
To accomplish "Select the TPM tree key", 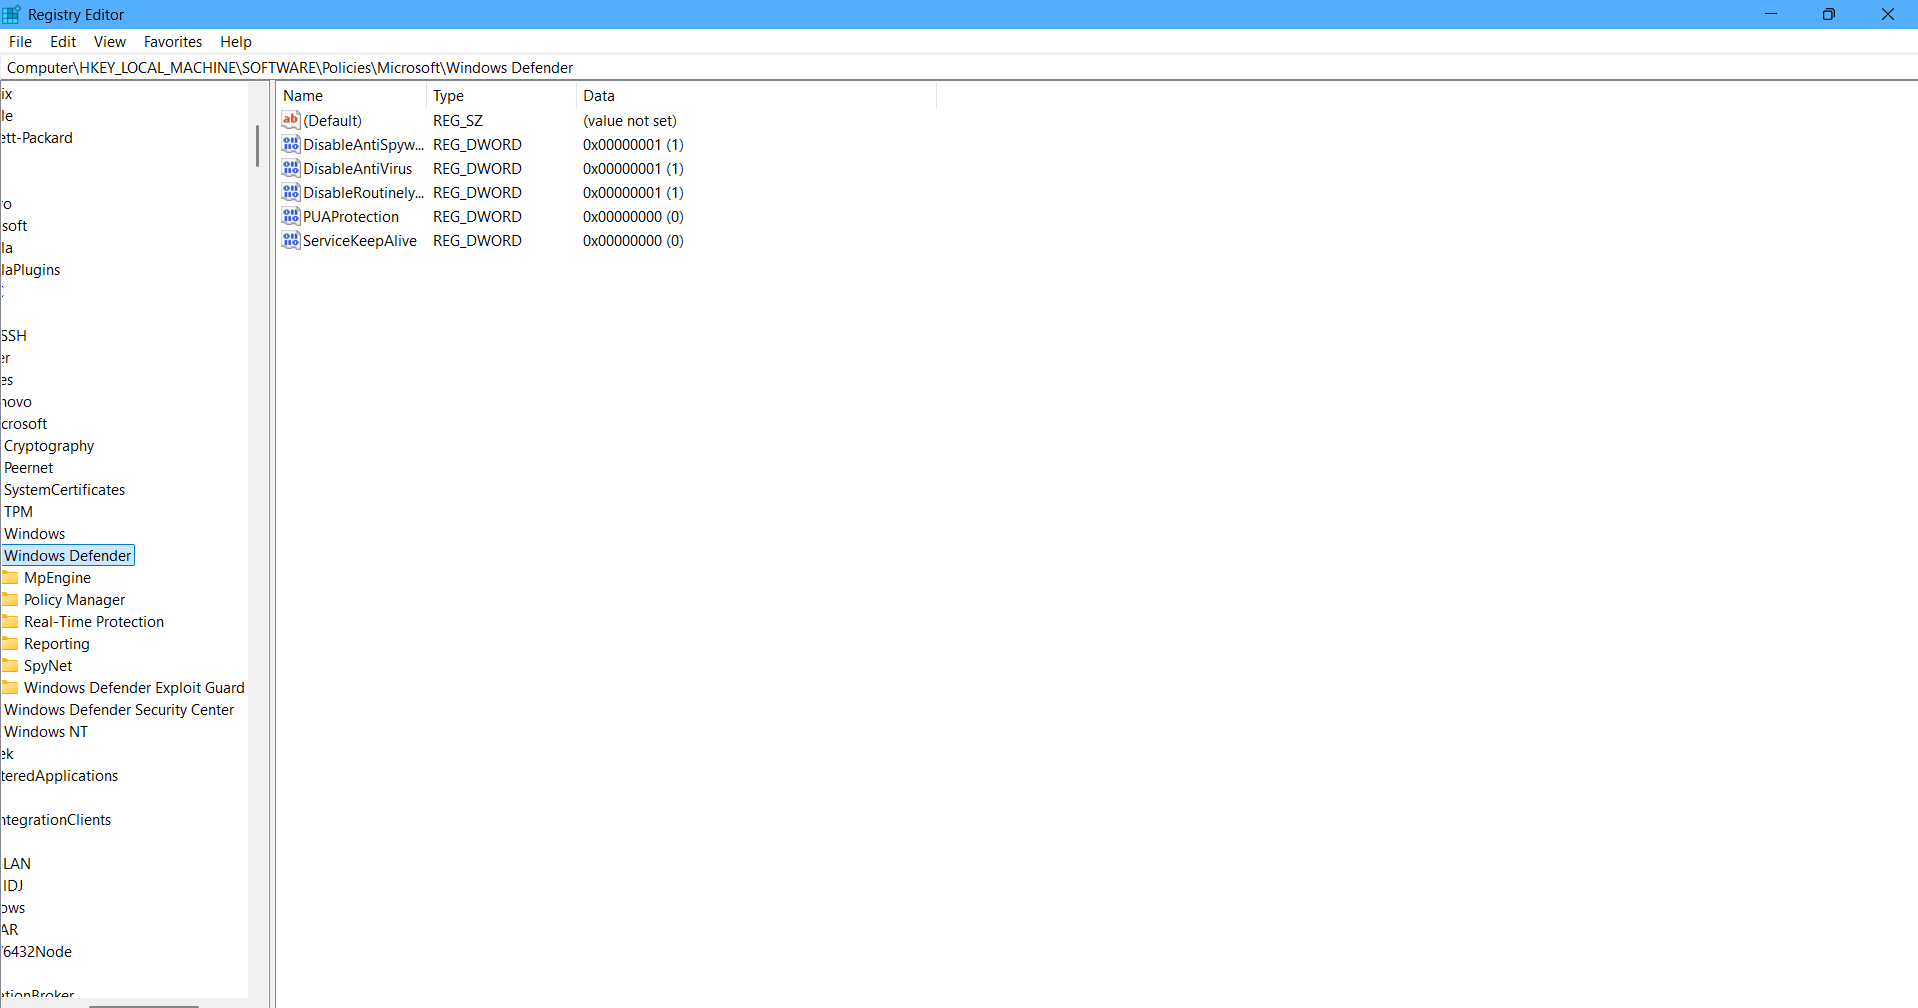I will (19, 512).
